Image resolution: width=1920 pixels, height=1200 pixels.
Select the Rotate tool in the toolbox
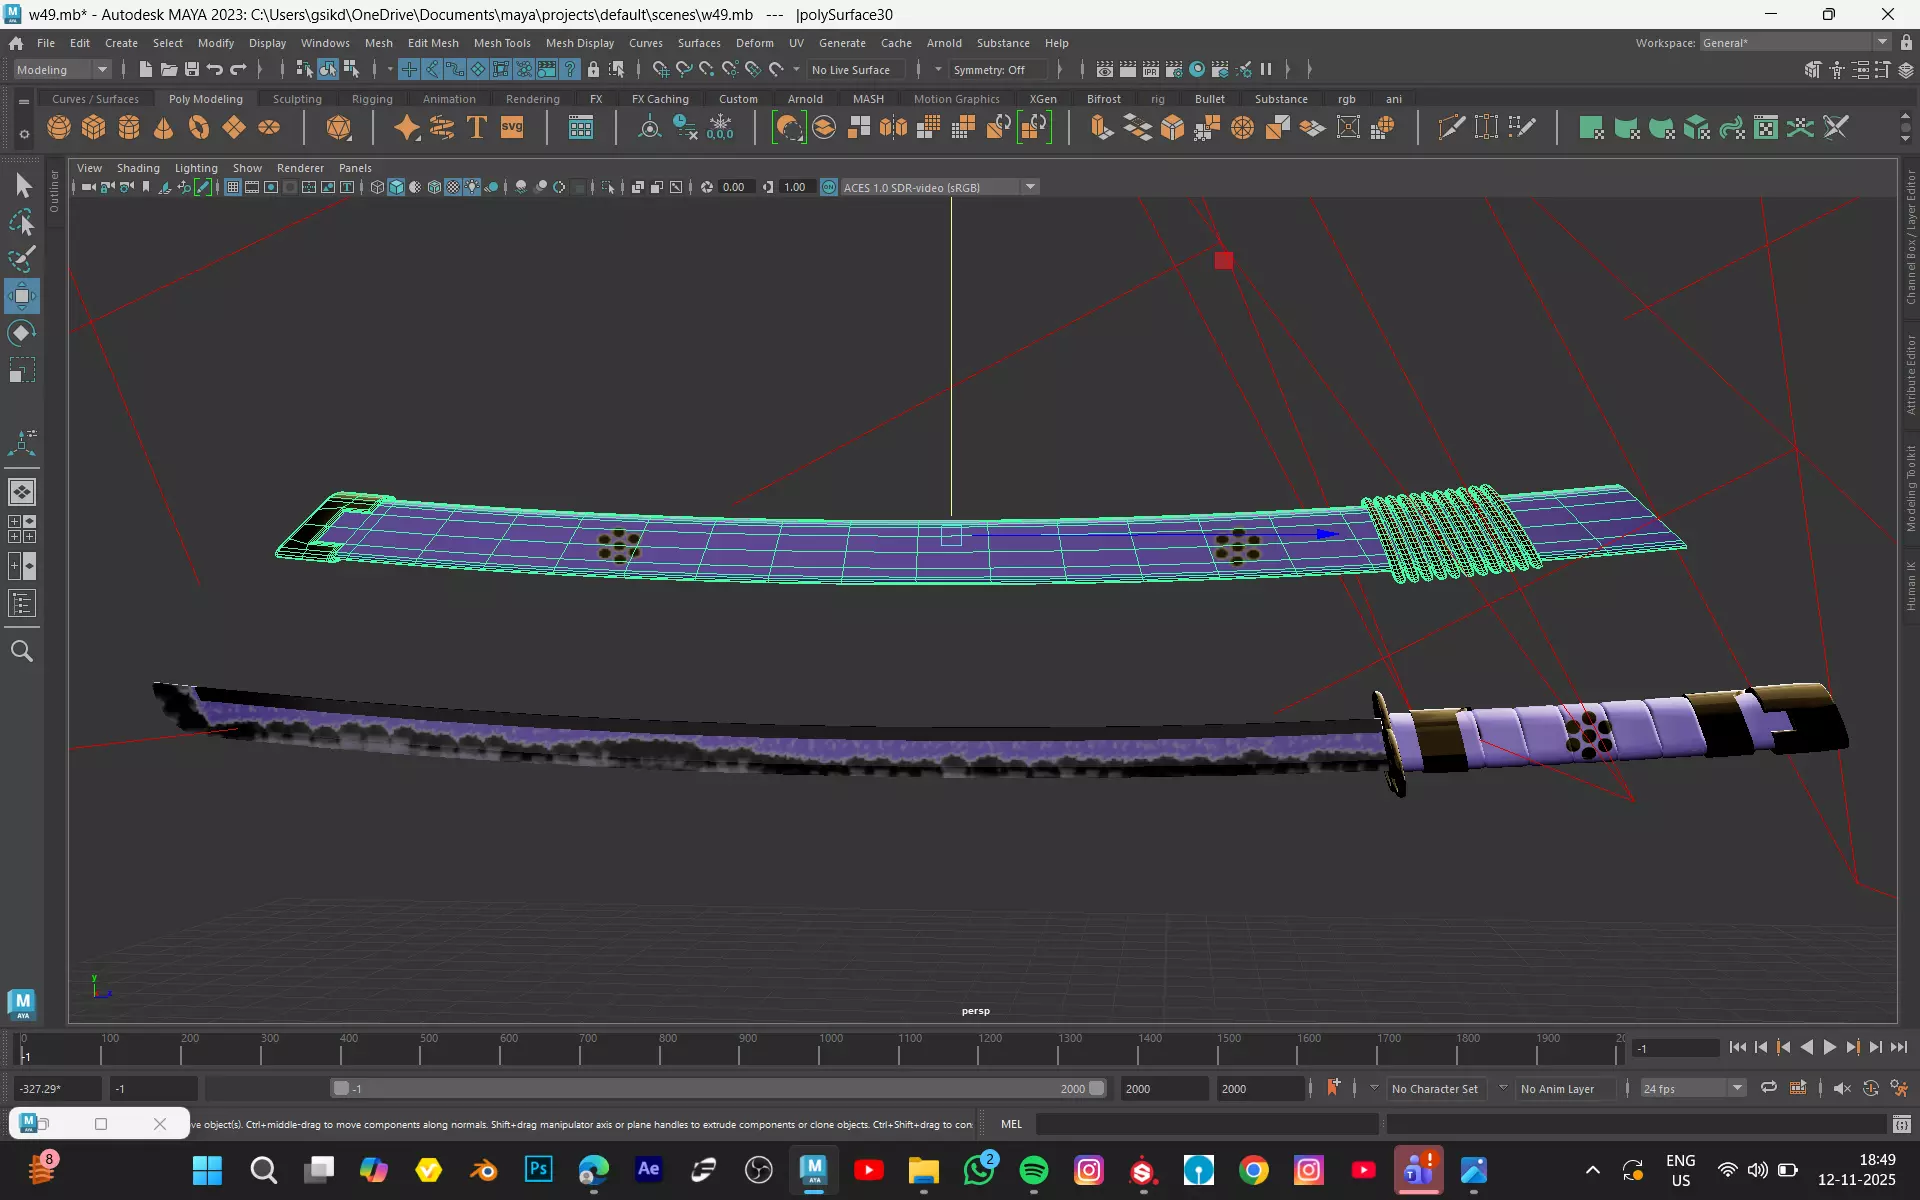coord(22,333)
